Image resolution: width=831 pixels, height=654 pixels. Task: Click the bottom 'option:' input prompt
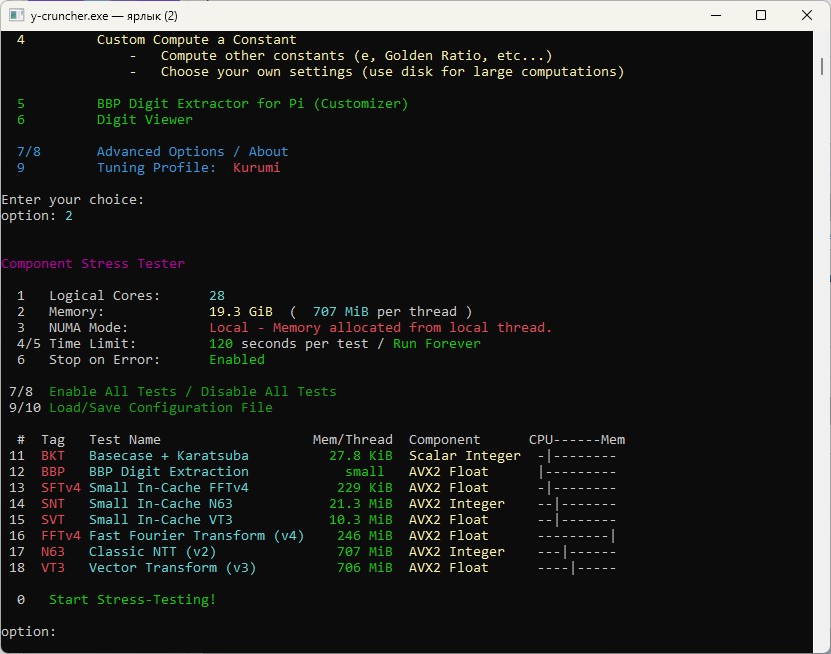(29, 632)
